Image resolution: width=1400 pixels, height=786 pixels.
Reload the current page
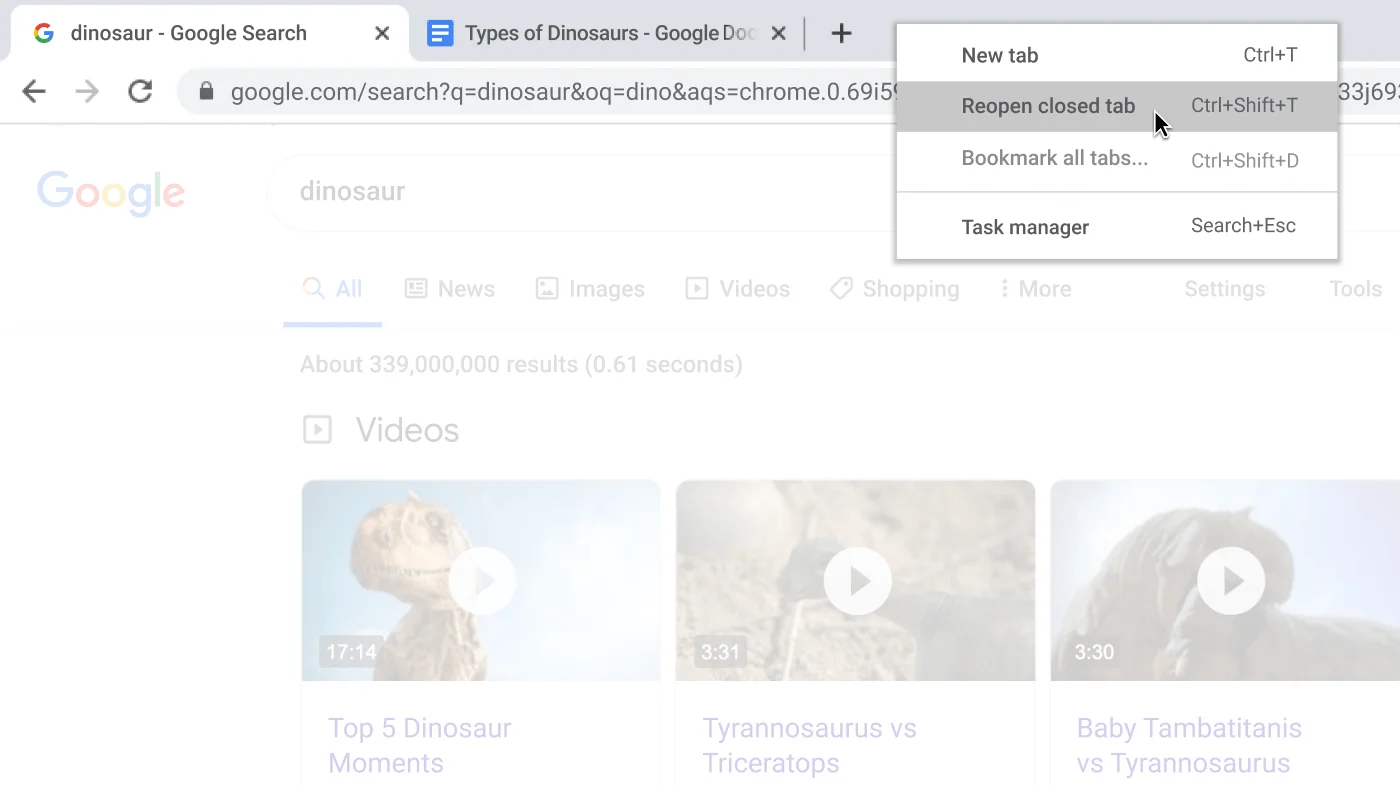tap(140, 91)
